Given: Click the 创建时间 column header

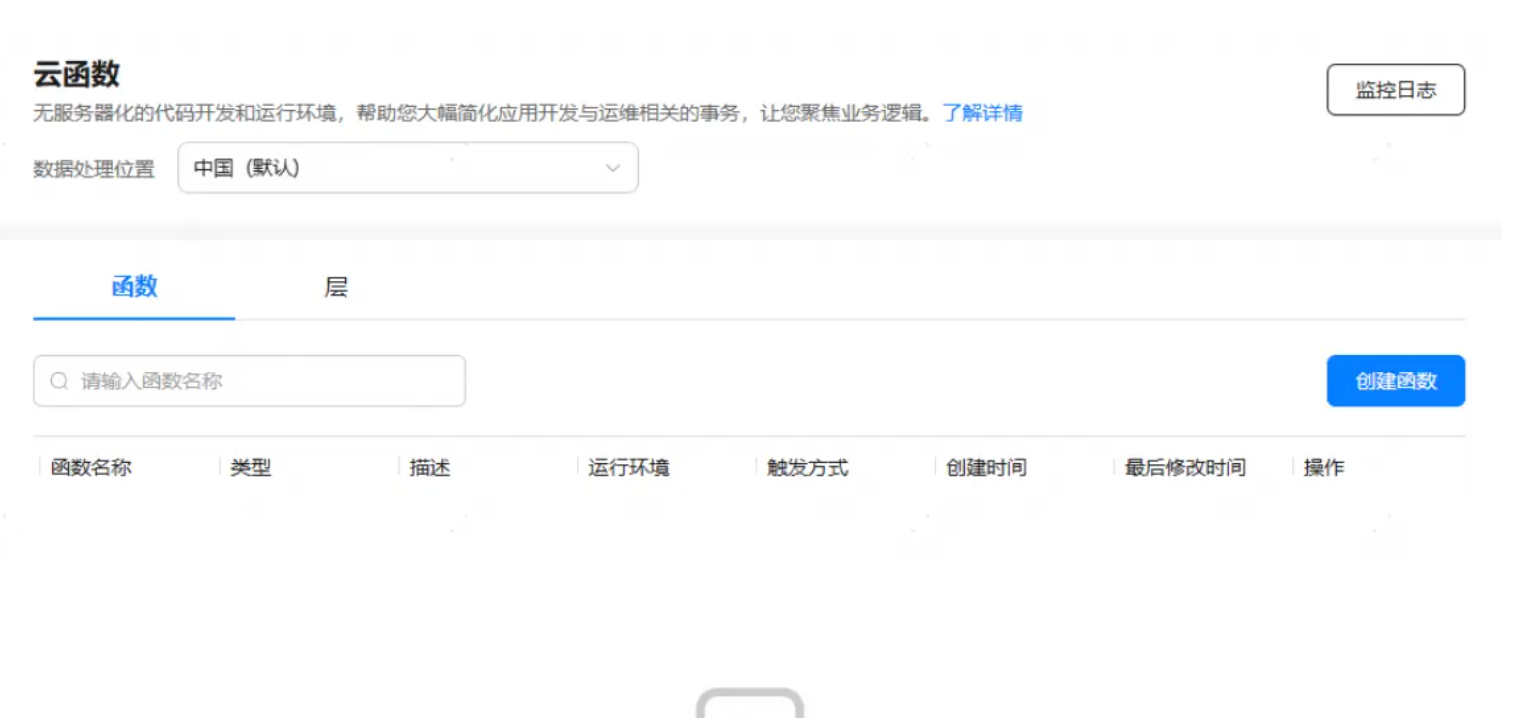Looking at the screenshot, I should pos(986,468).
